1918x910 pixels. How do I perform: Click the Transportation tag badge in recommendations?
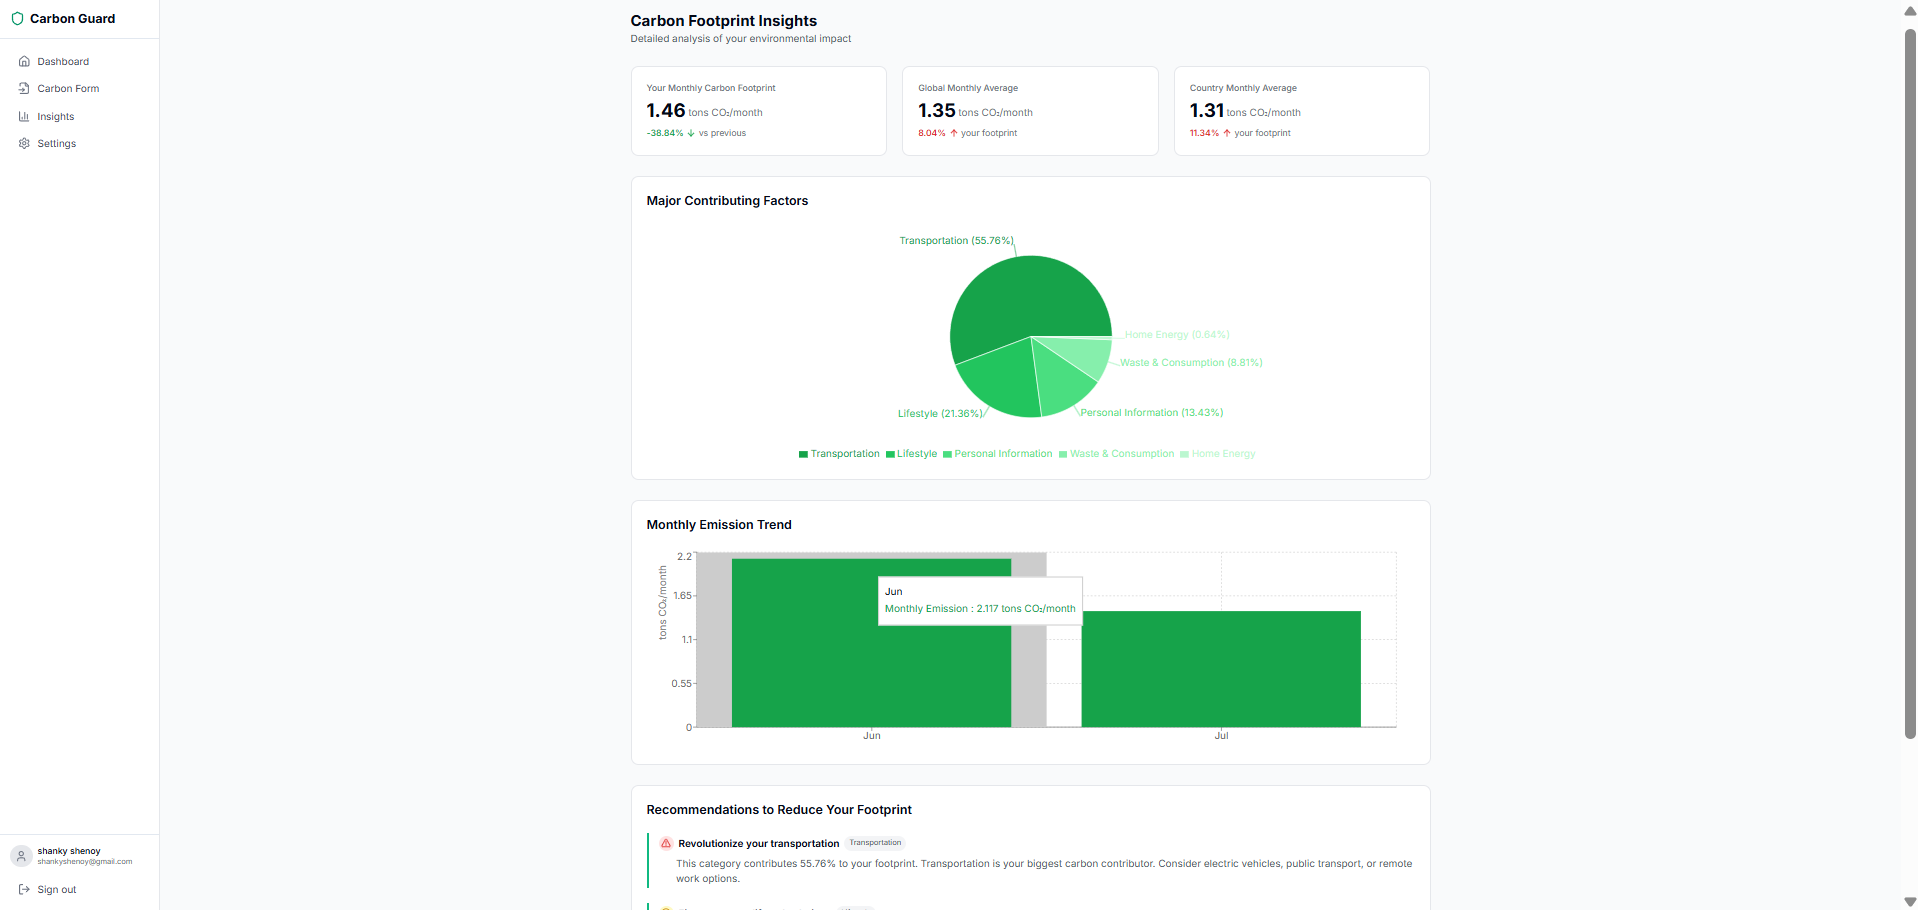click(875, 843)
